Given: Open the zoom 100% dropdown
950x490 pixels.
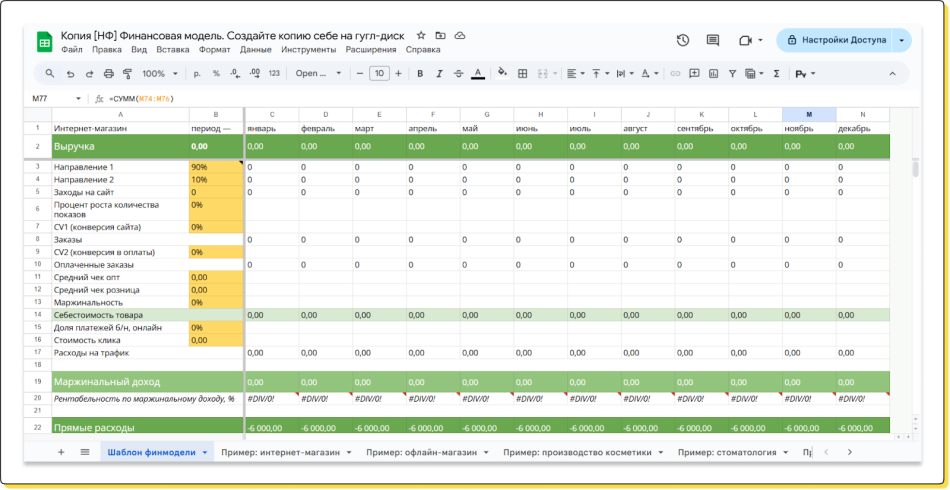Looking at the screenshot, I should coord(159,74).
